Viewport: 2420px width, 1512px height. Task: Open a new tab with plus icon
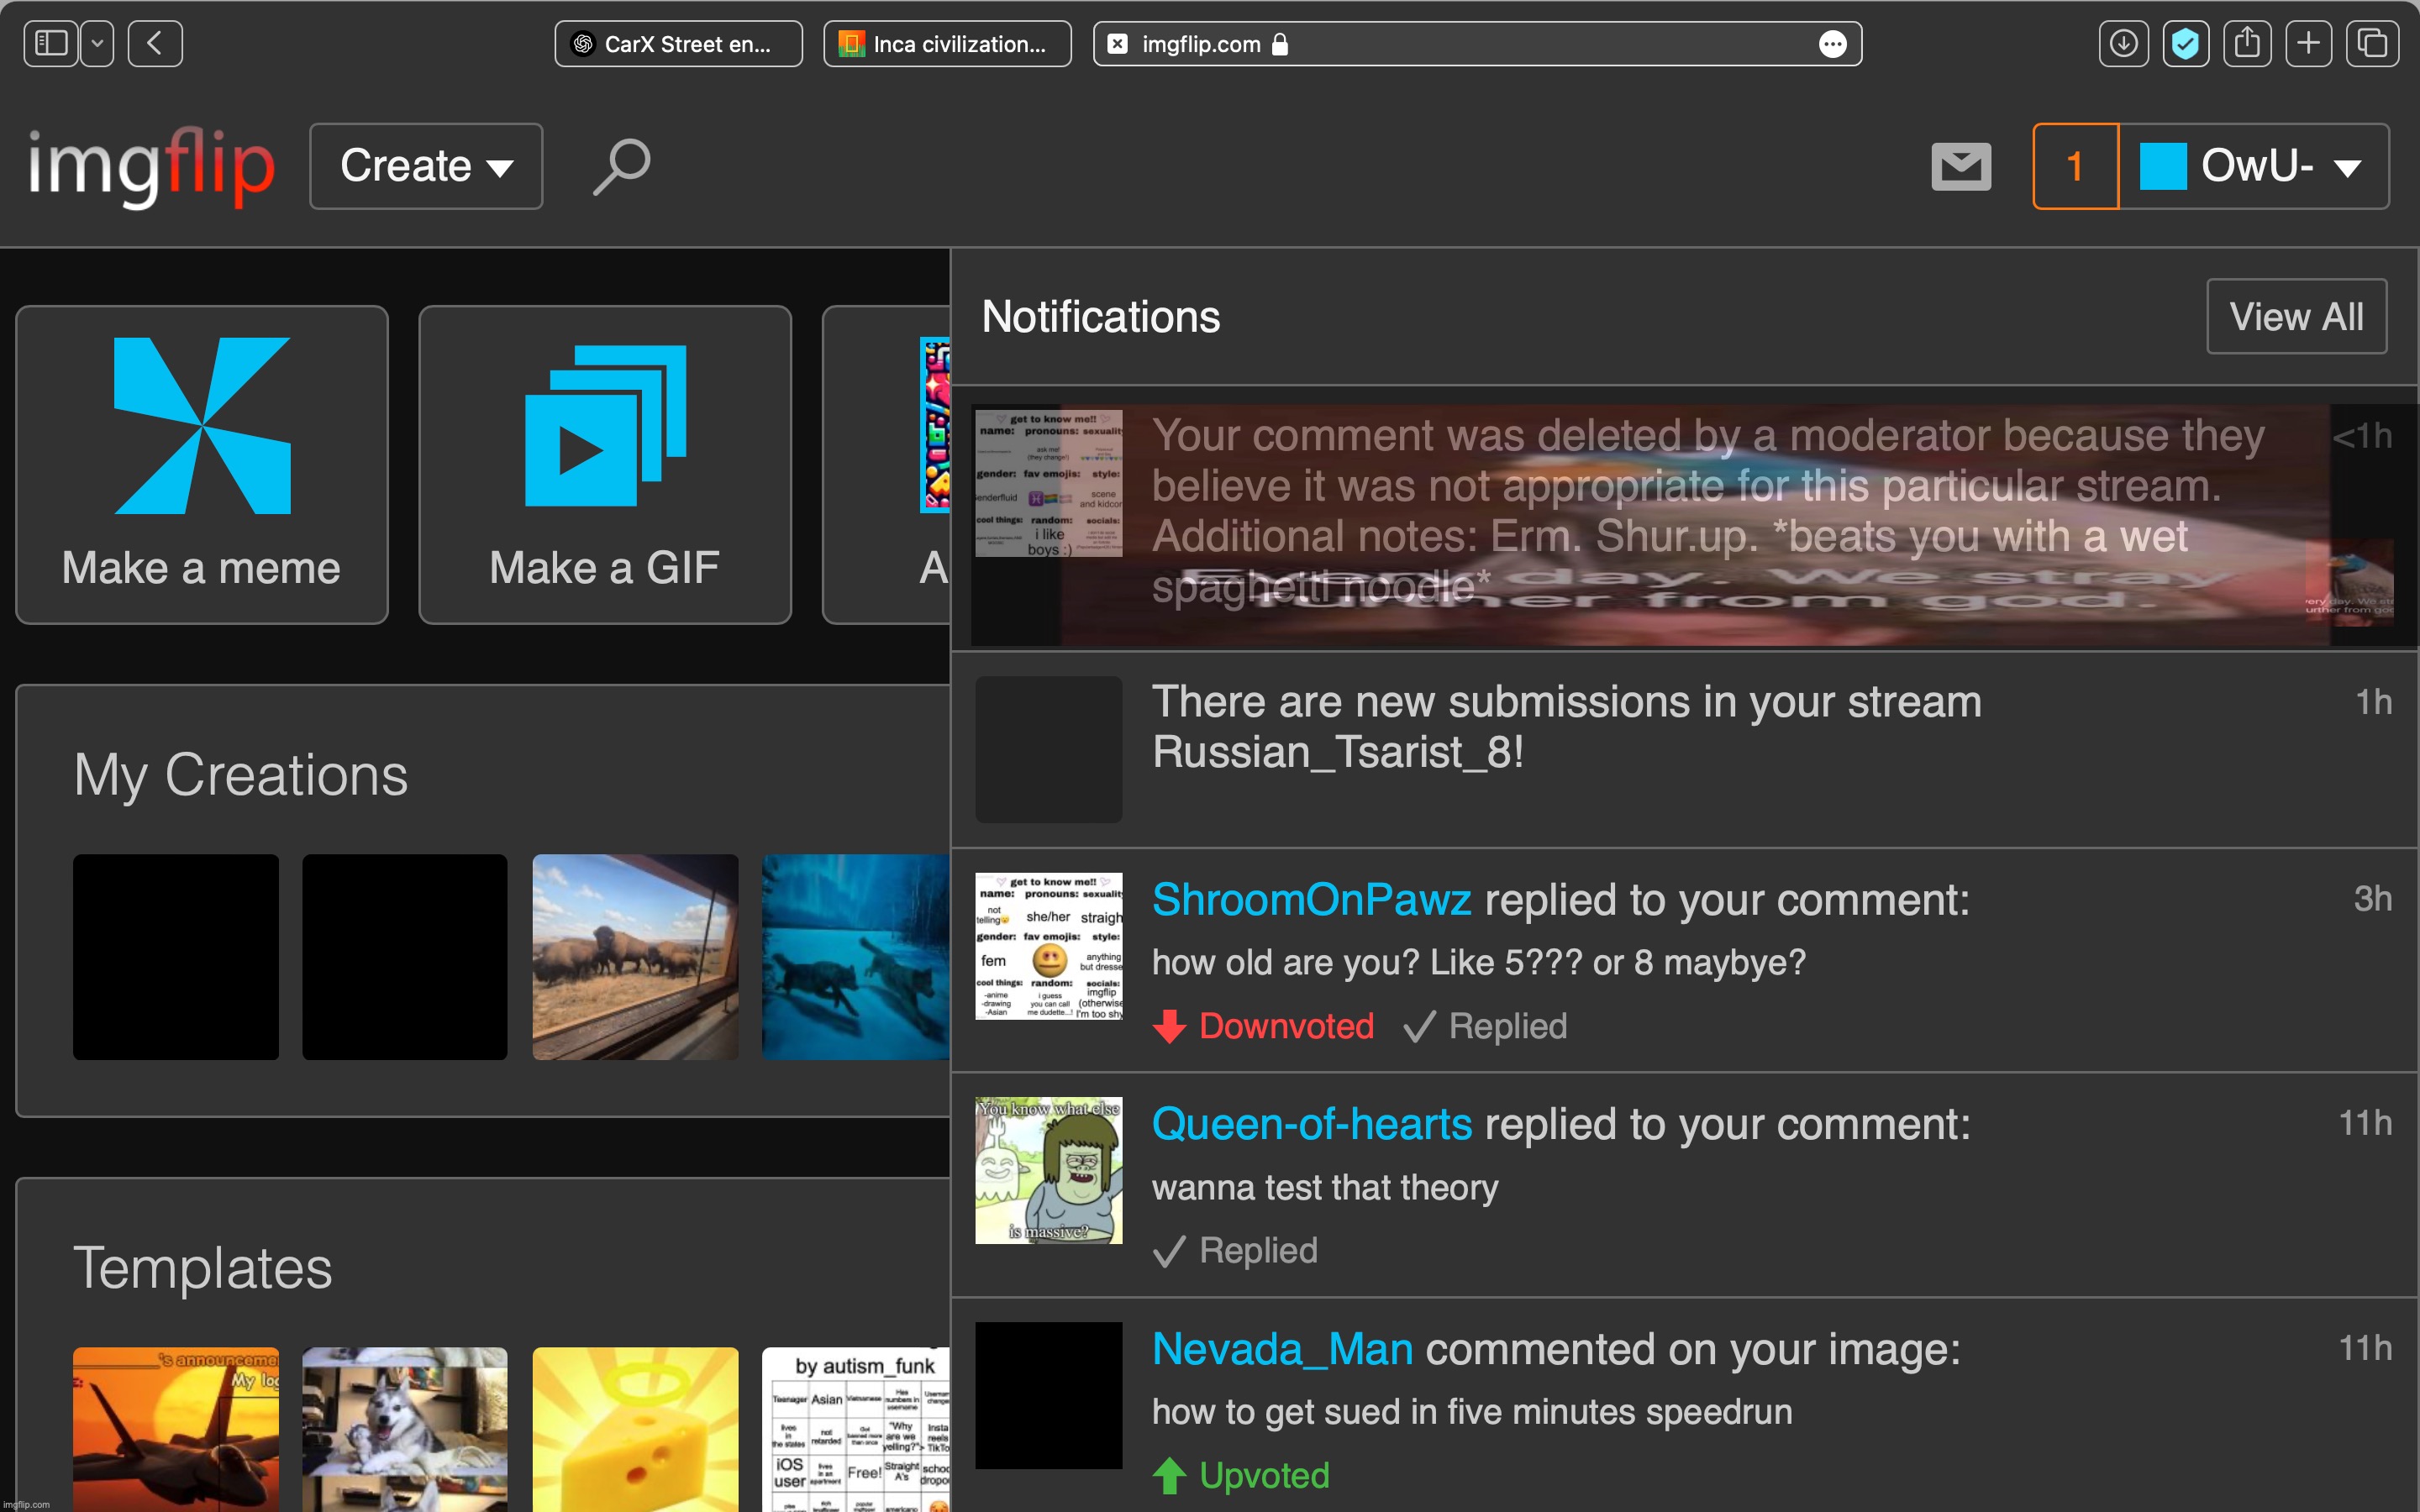[2309, 44]
